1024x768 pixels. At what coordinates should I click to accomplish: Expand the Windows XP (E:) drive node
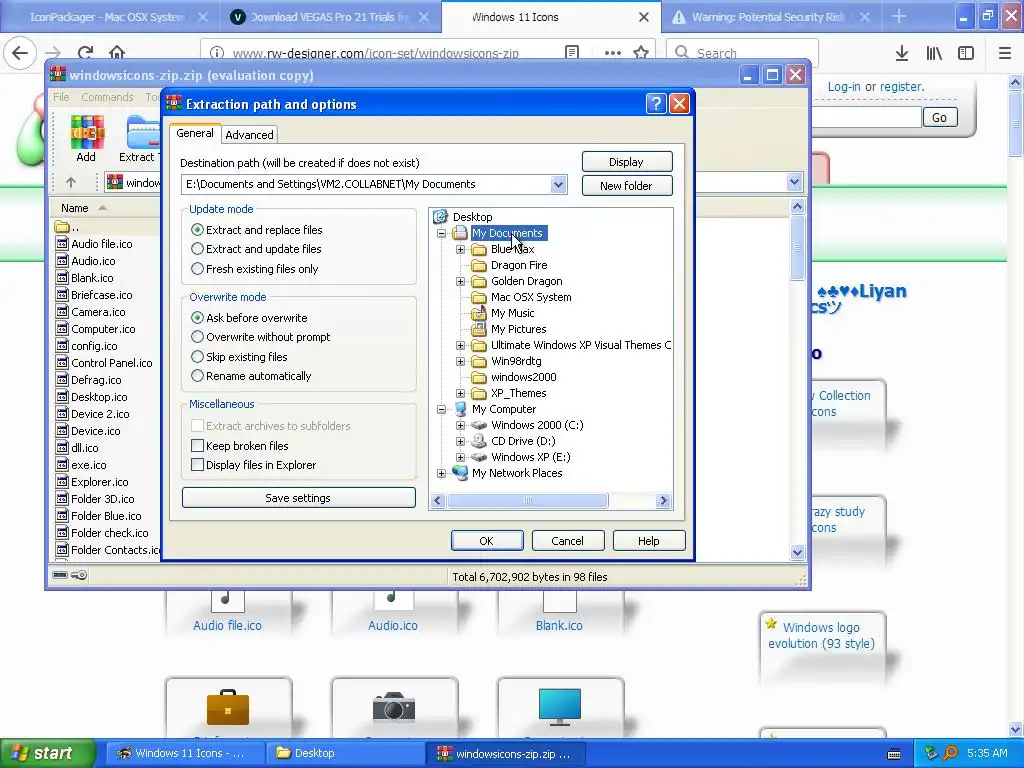[460, 457]
